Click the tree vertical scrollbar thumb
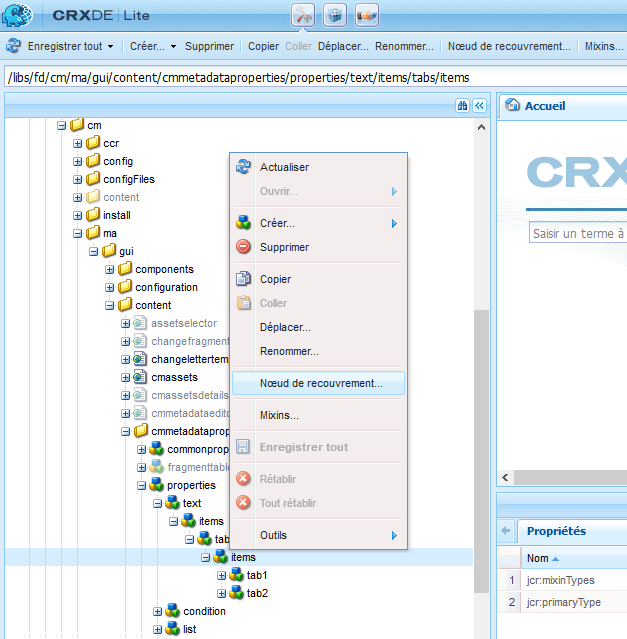This screenshot has width=627, height=639. (481, 451)
